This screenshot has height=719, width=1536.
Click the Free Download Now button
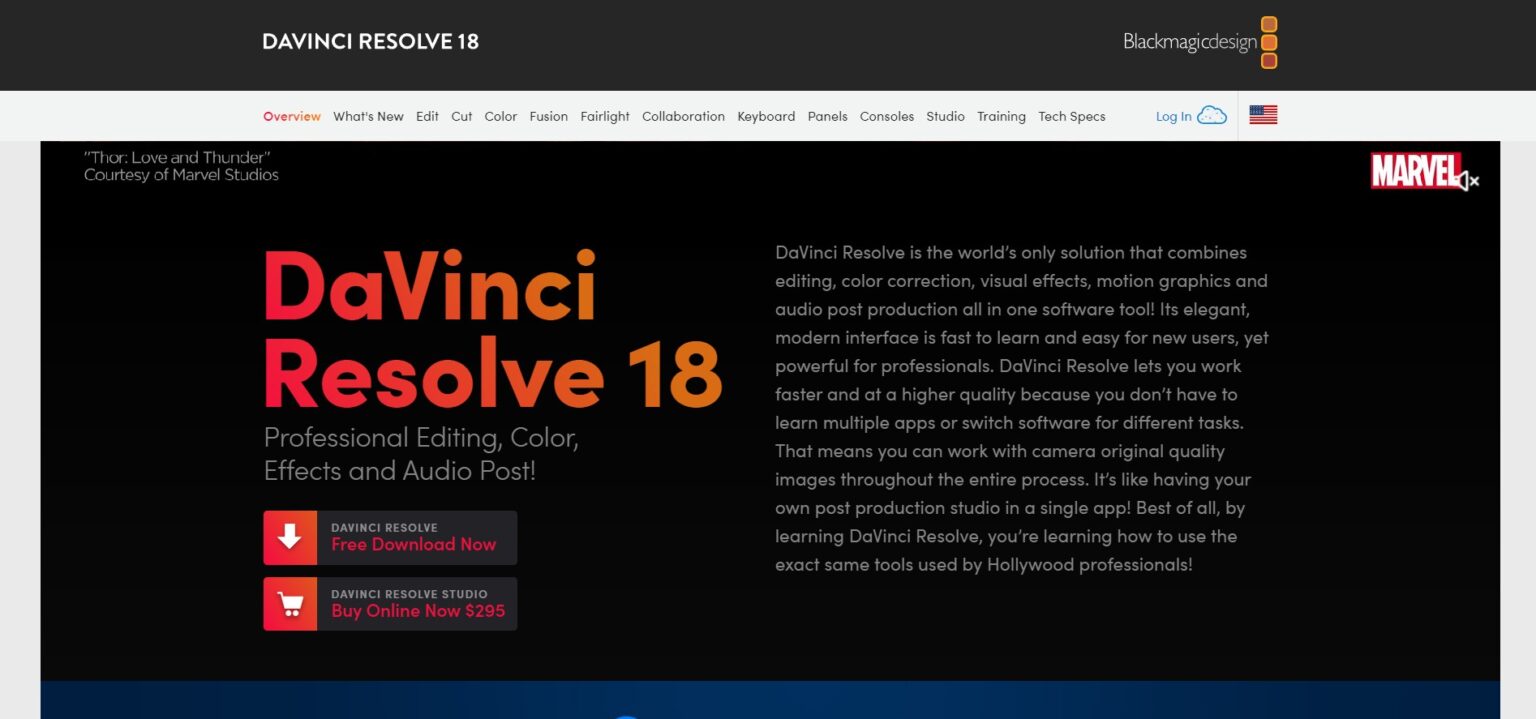click(414, 544)
